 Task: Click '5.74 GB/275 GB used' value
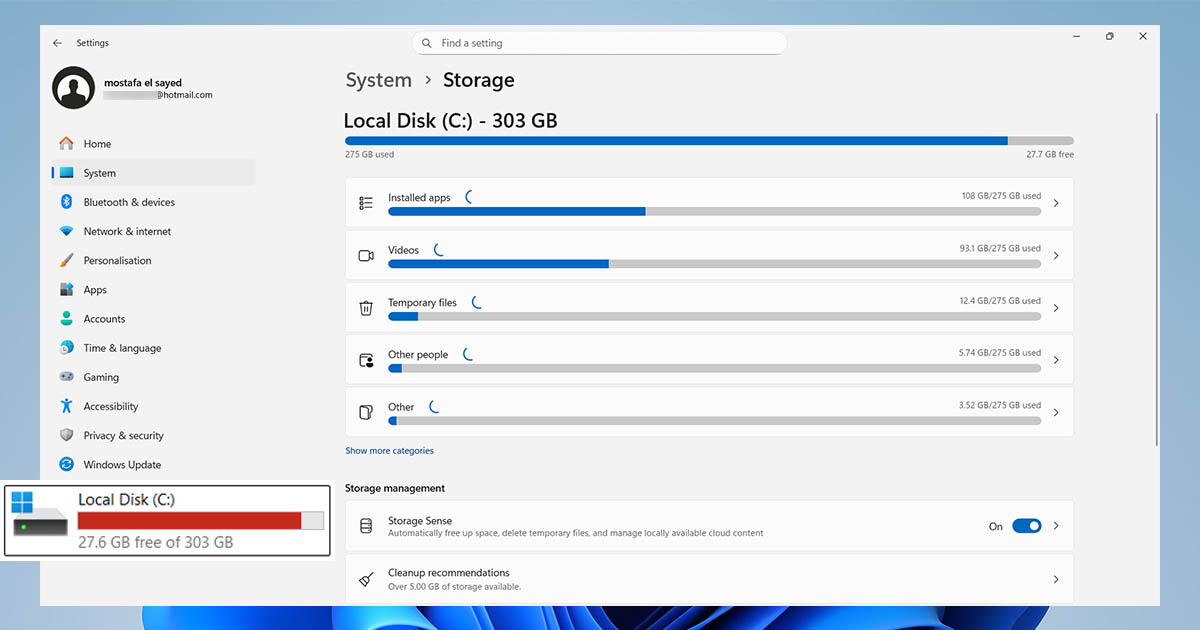(x=1000, y=352)
